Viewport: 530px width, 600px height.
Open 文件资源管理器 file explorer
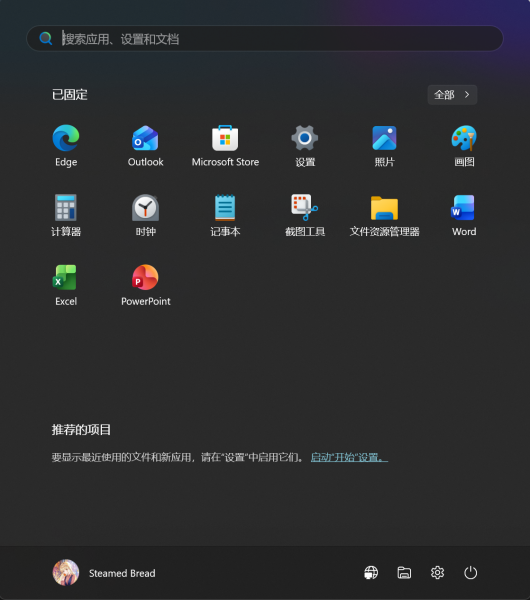384,215
